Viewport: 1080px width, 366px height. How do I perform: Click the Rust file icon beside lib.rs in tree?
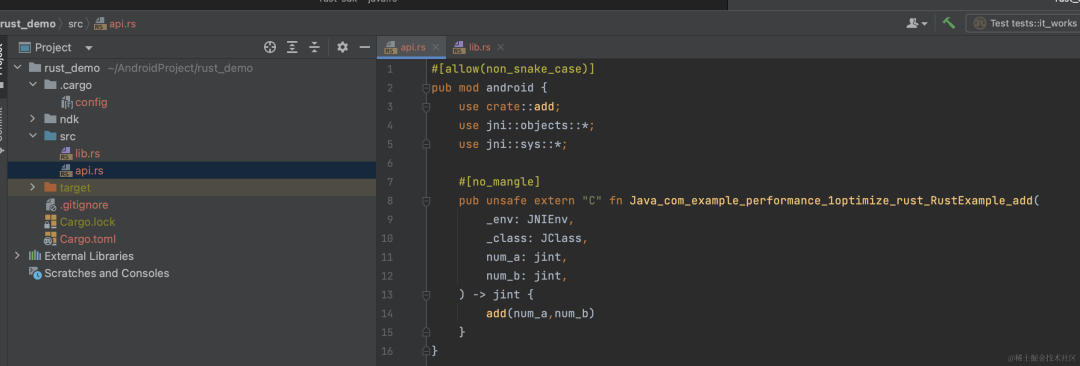[66, 153]
